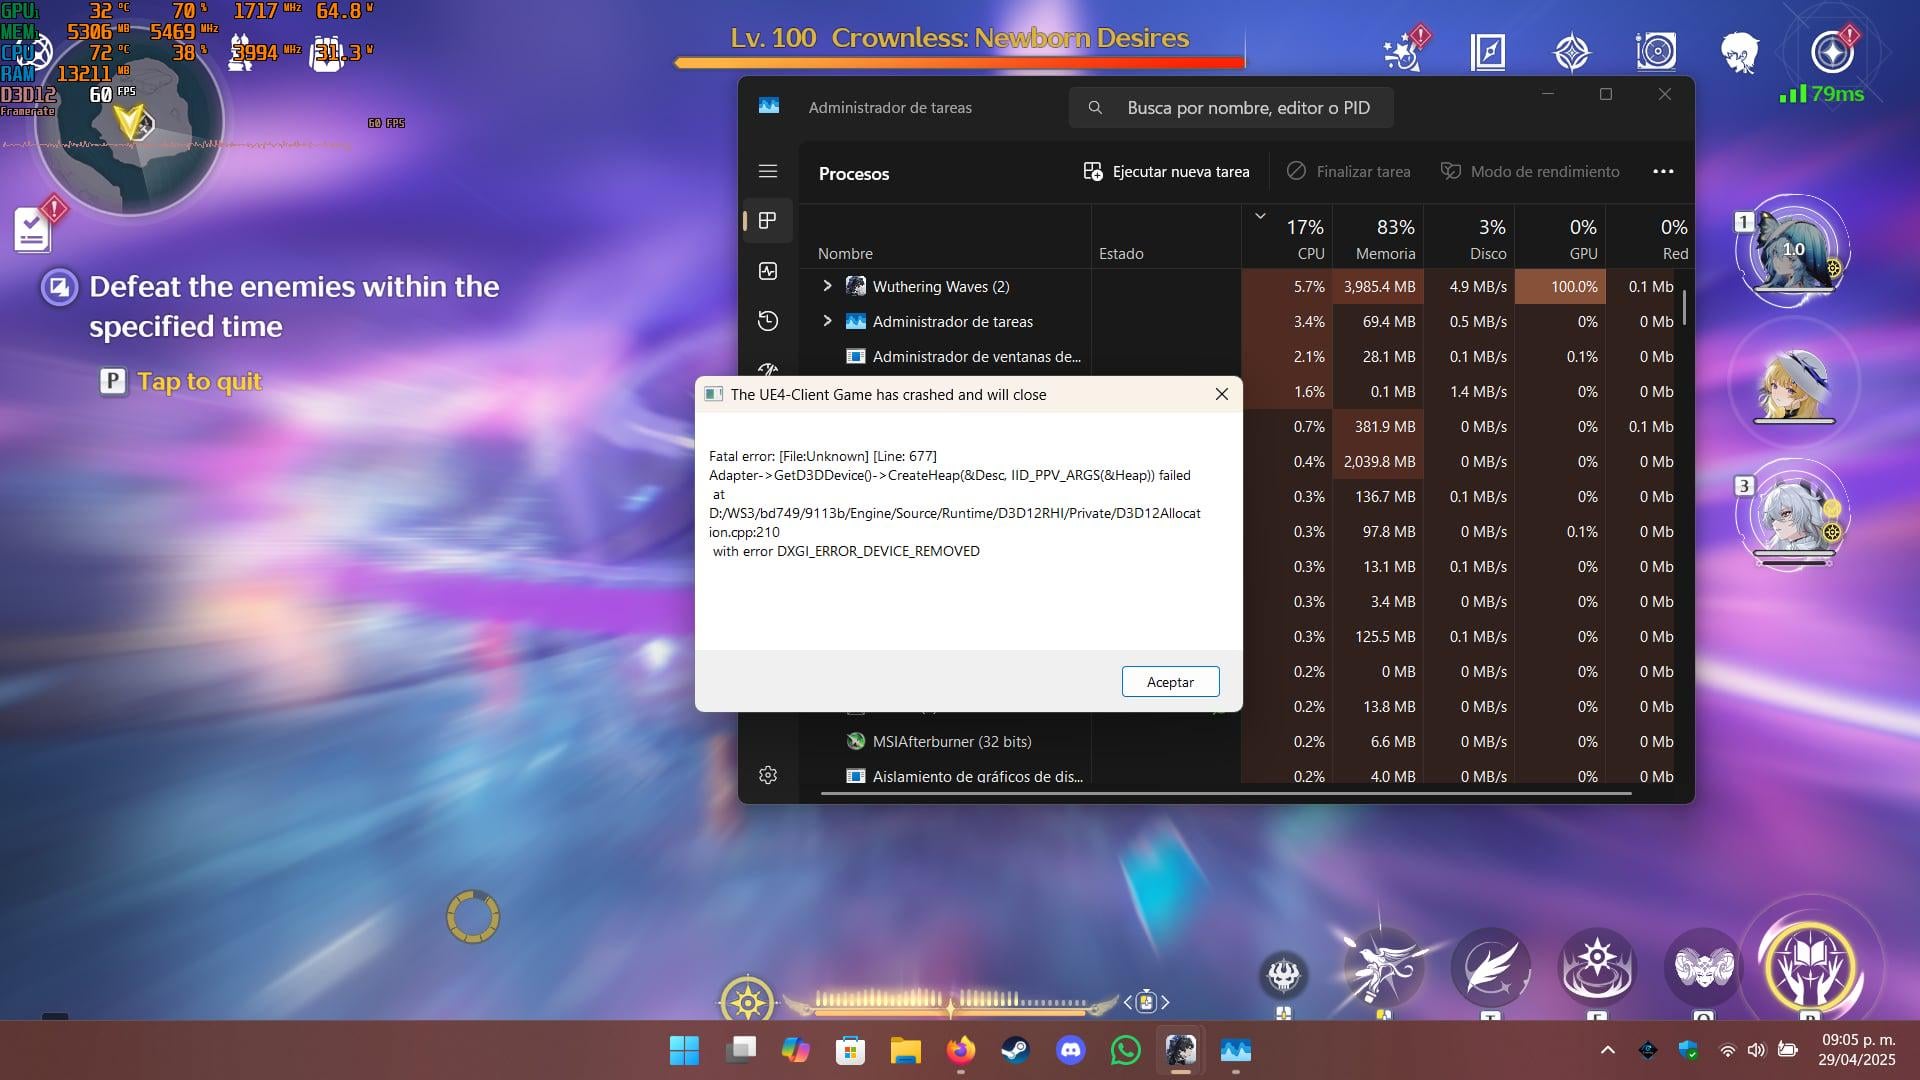Open Windows Start menu
Screen dimensions: 1920x1080
pos(684,1050)
